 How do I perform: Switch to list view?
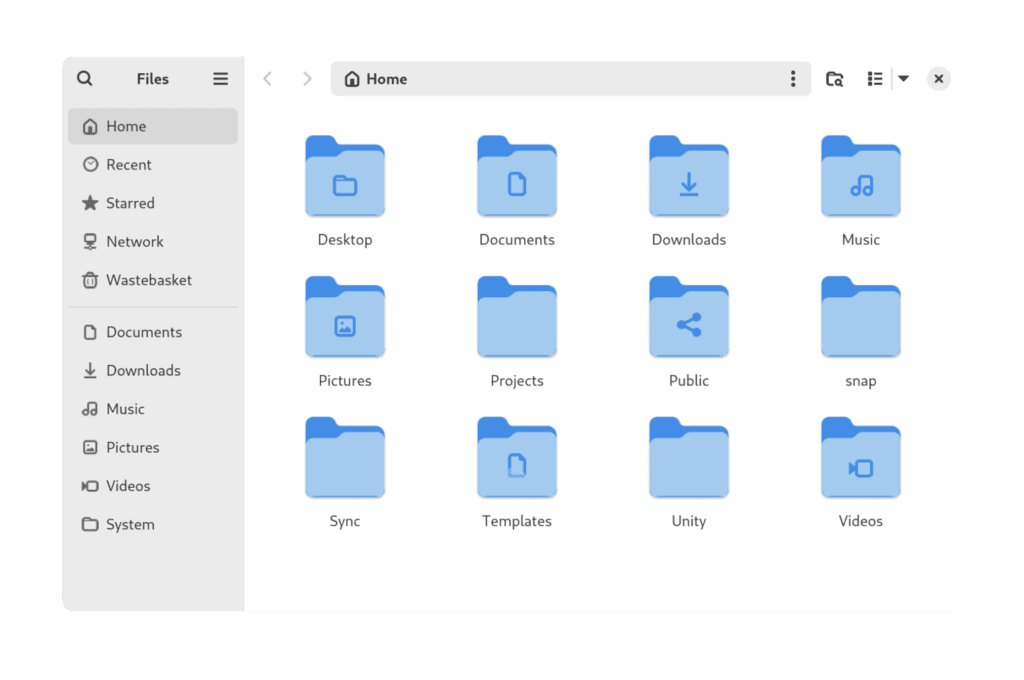pyautogui.click(x=875, y=79)
